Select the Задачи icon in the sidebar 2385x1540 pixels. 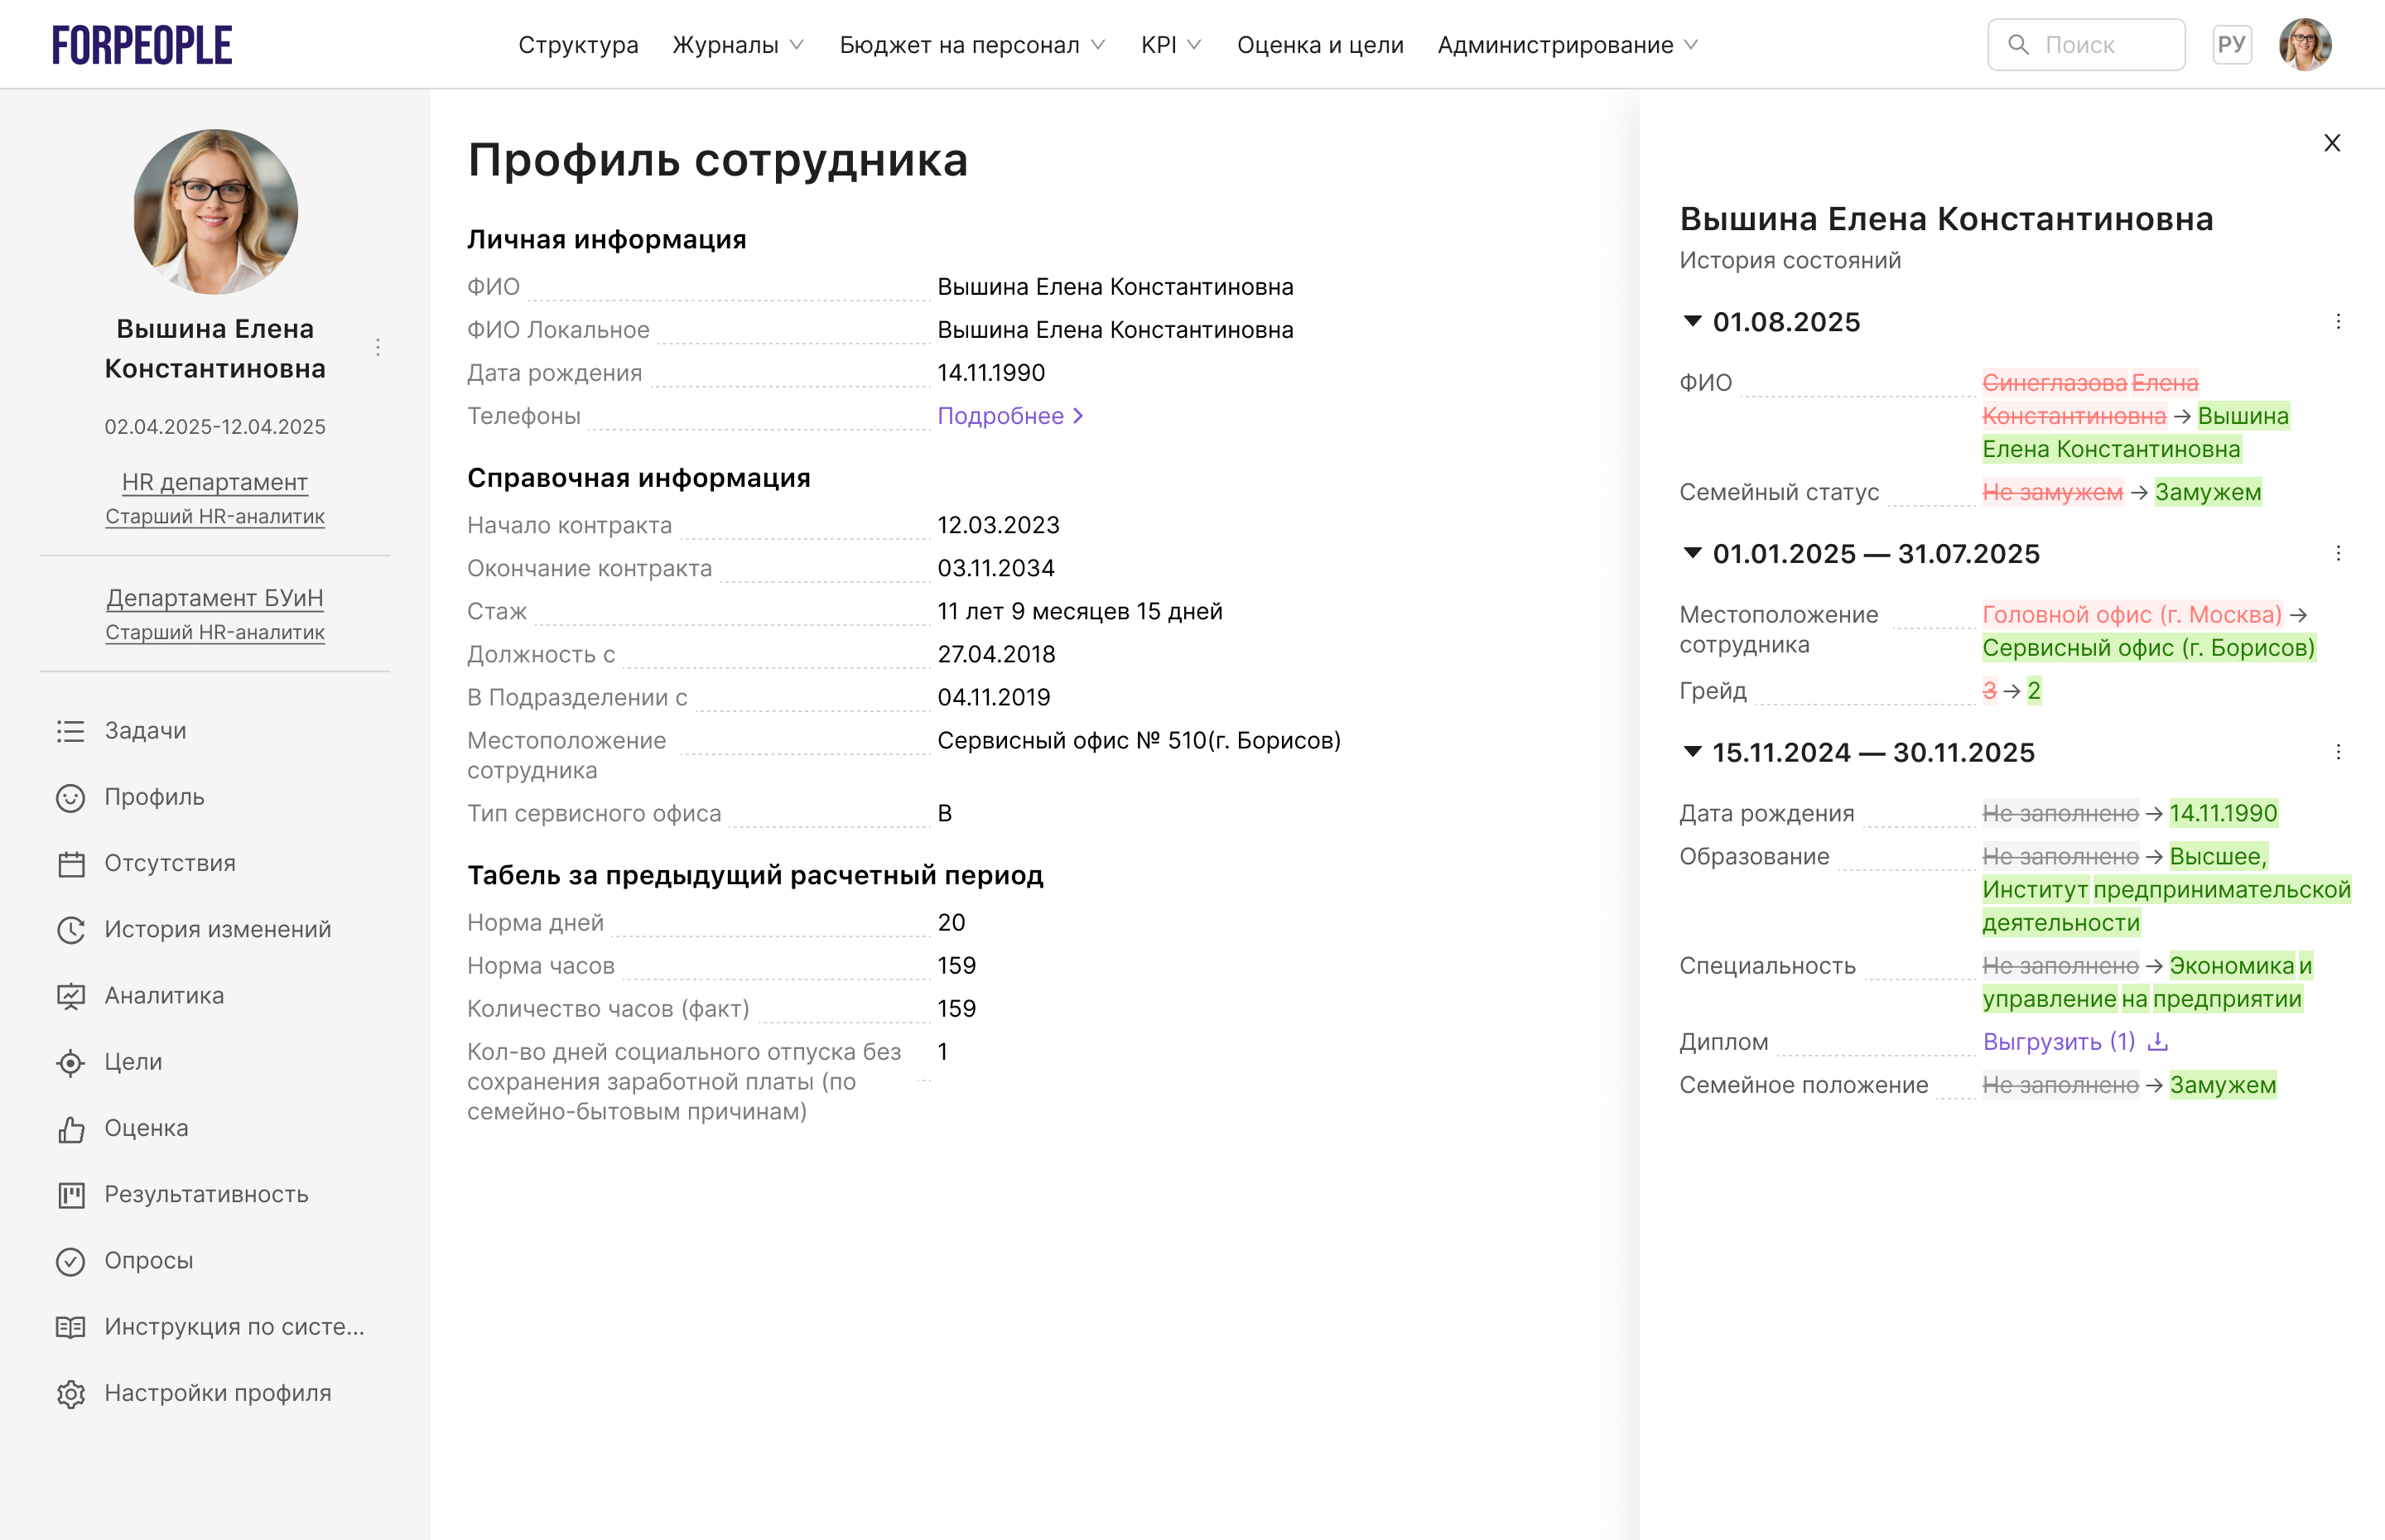coord(70,730)
